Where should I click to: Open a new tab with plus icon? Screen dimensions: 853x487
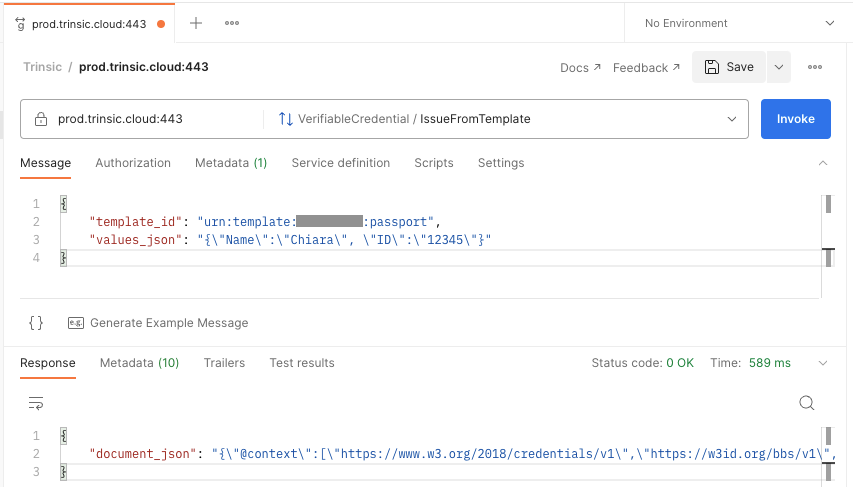point(196,23)
